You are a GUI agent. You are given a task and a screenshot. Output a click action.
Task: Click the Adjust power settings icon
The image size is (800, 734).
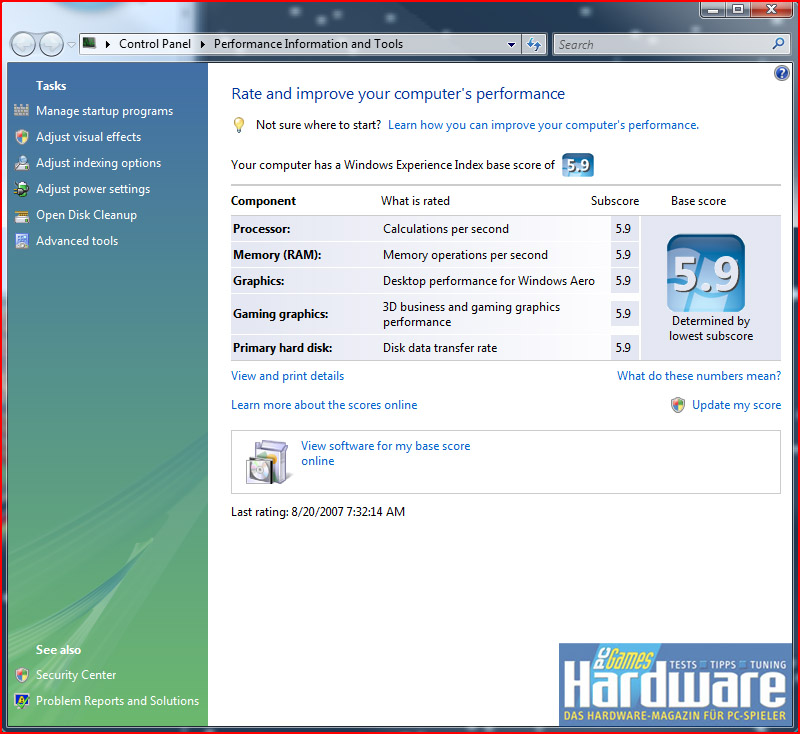(21, 189)
